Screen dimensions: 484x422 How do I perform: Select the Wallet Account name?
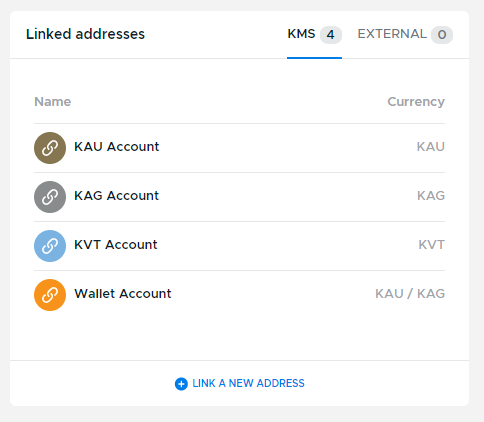(x=123, y=294)
